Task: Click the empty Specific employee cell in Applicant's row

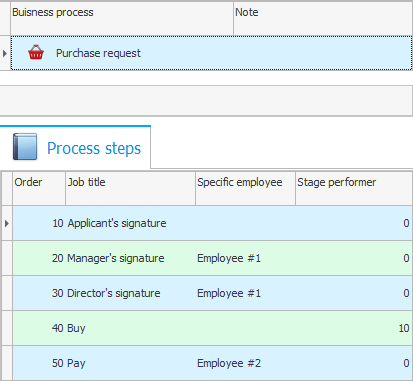Action: tap(245, 223)
